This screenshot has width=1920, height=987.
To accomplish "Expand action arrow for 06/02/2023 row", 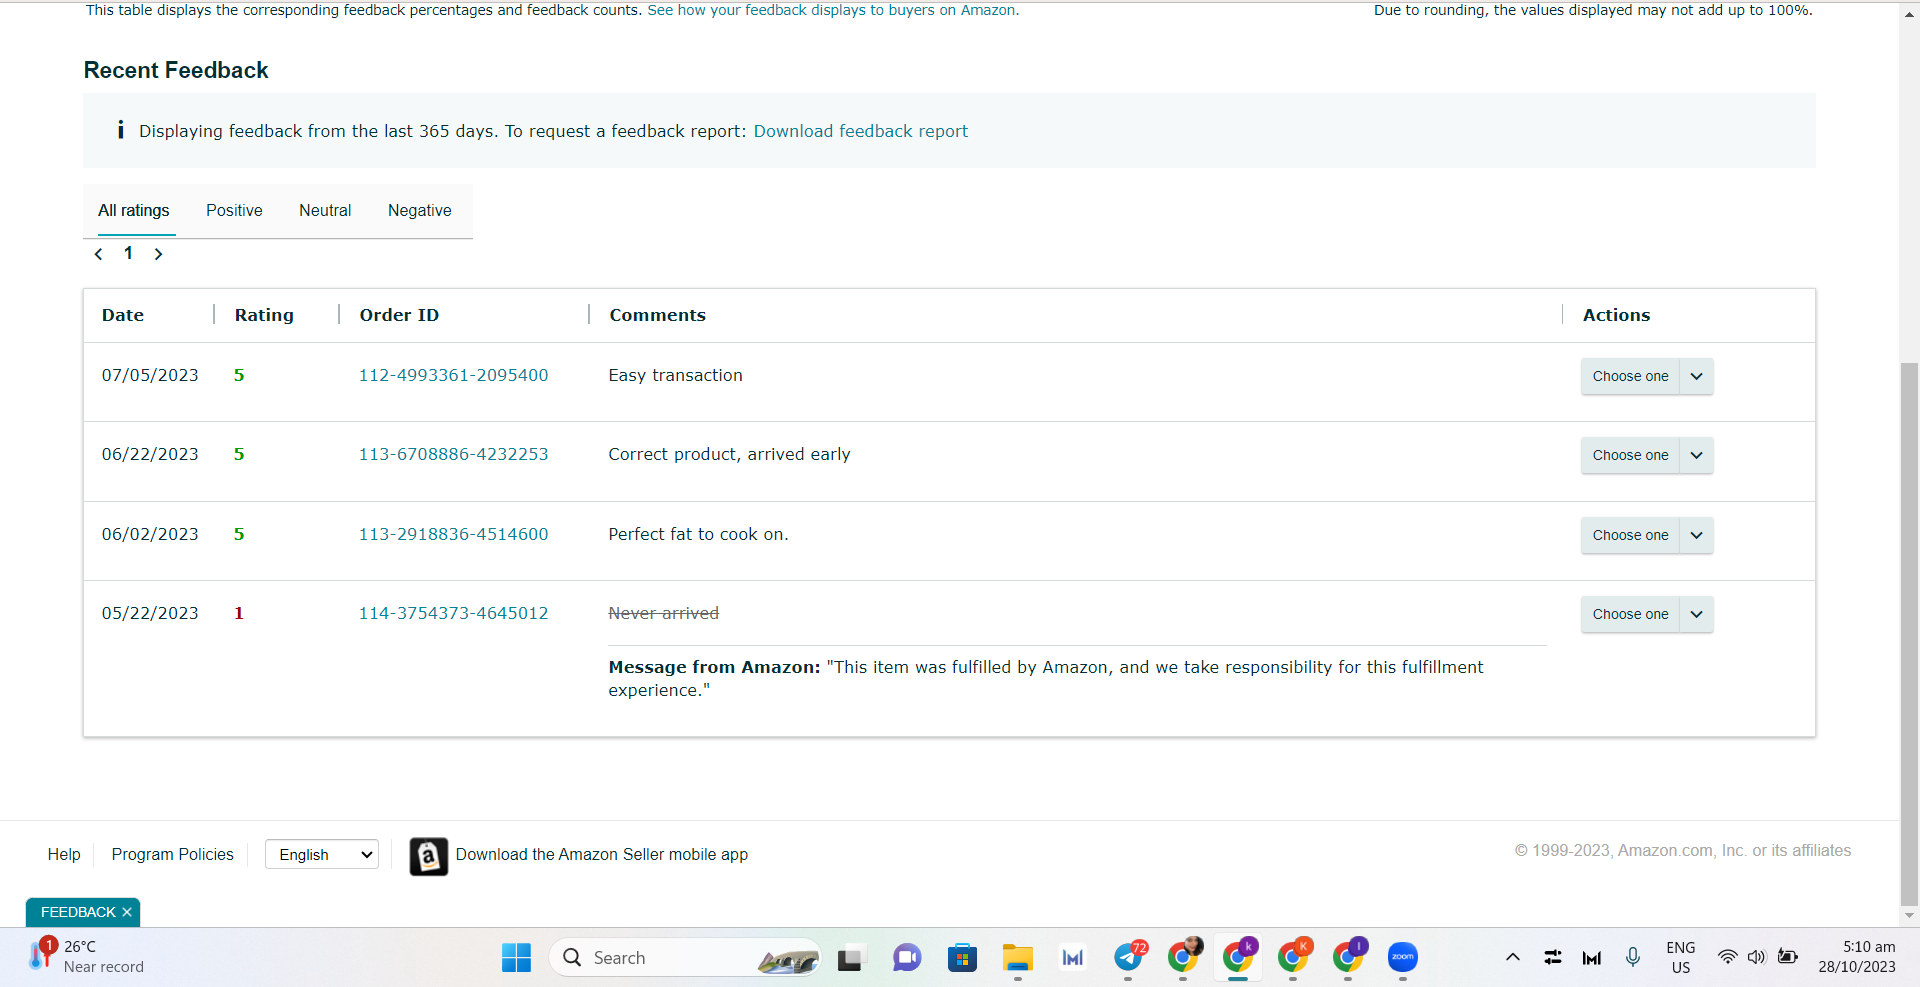I will point(1697,535).
